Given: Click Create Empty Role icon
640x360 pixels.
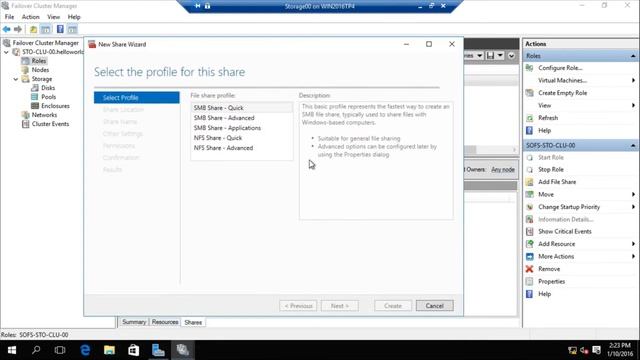Looking at the screenshot, I should pyautogui.click(x=529, y=93).
